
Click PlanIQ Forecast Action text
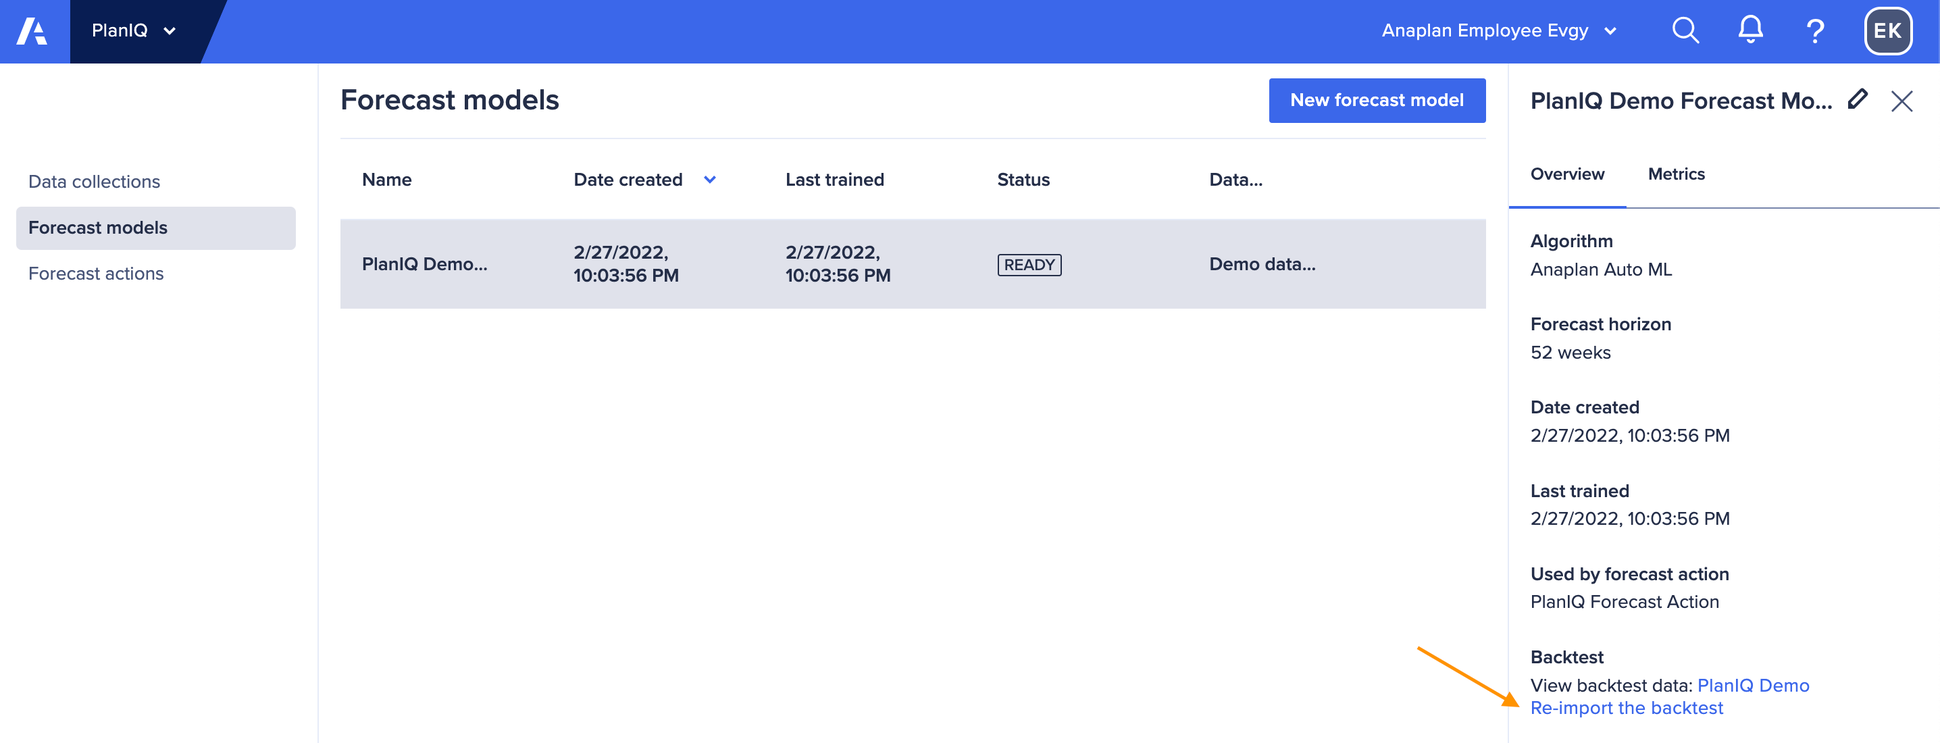[x=1625, y=602]
